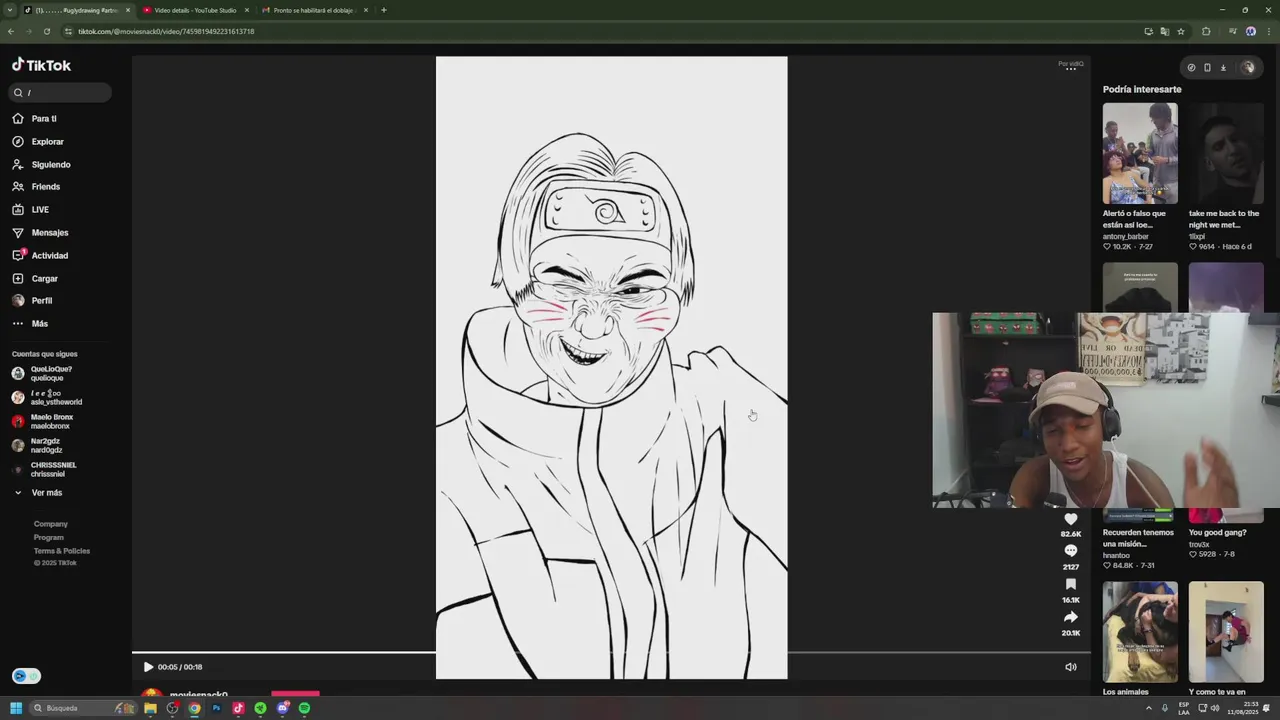Toggle the extension switch at bottom-left
The height and width of the screenshot is (720, 1280).
[x=26, y=676]
